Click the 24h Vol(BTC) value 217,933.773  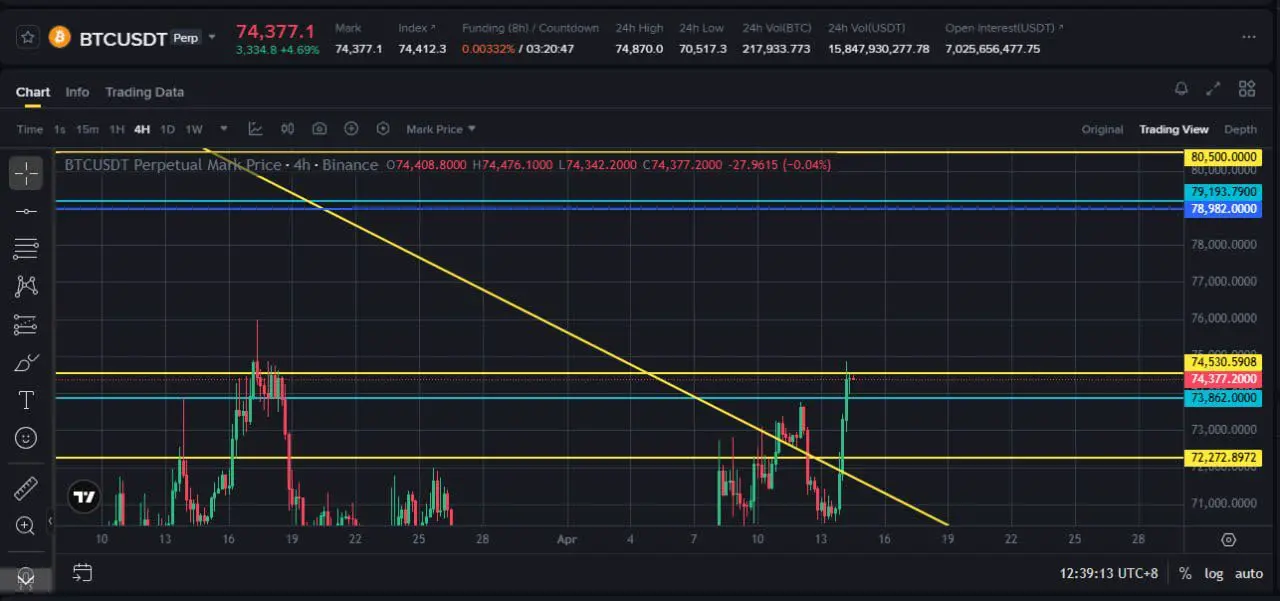[x=776, y=49]
